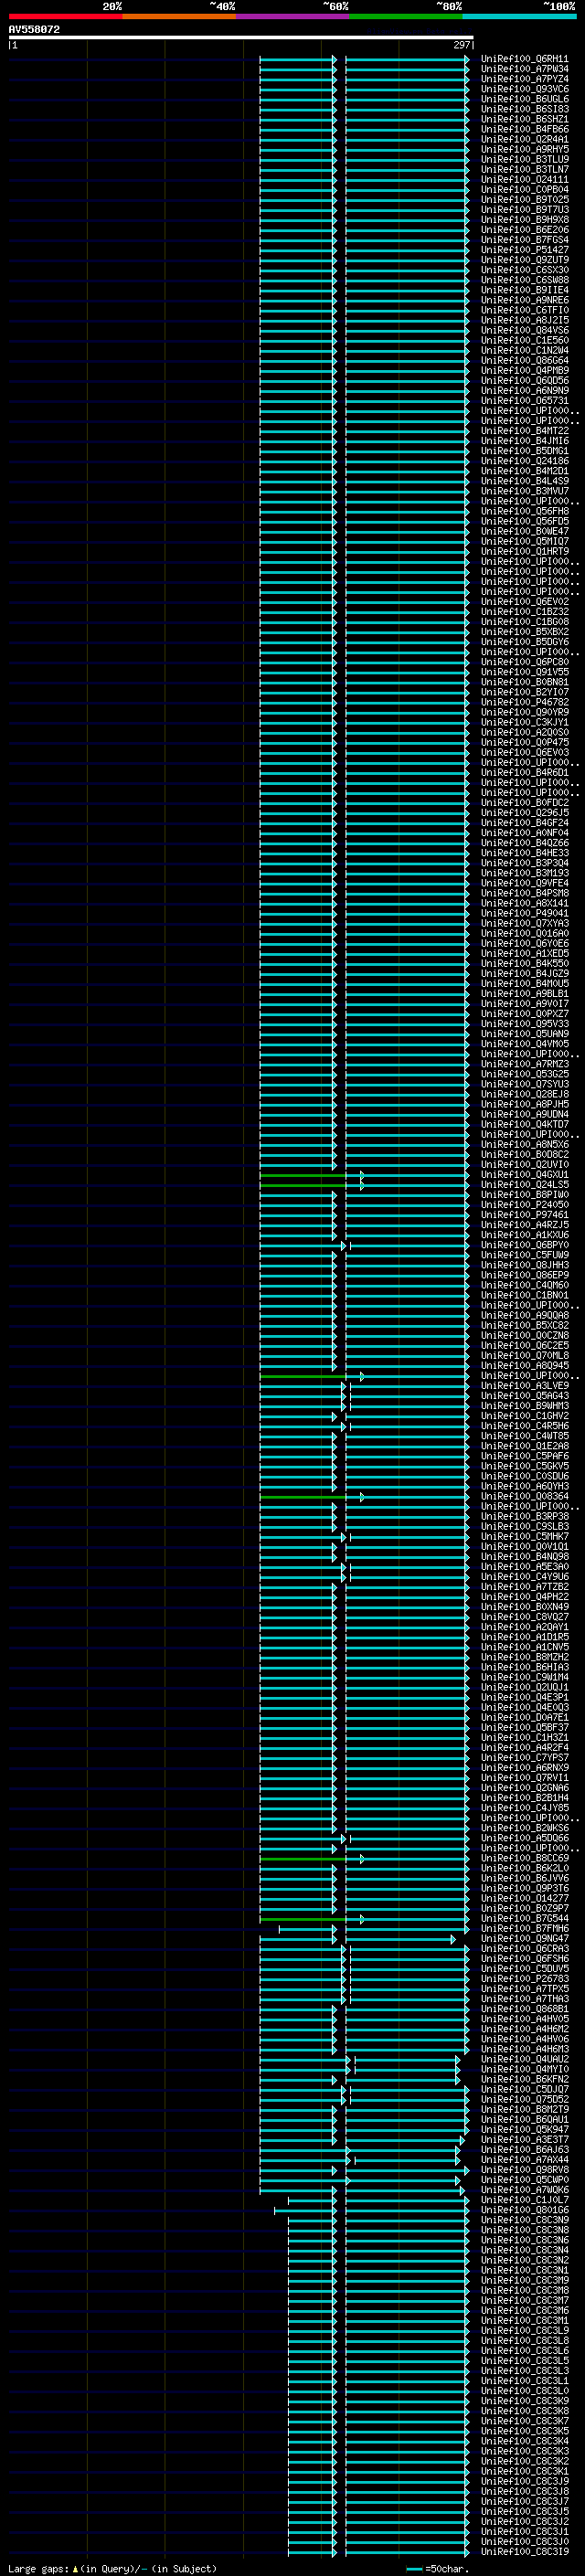Select label UniRef100_Q5CWP0

tap(525, 2179)
